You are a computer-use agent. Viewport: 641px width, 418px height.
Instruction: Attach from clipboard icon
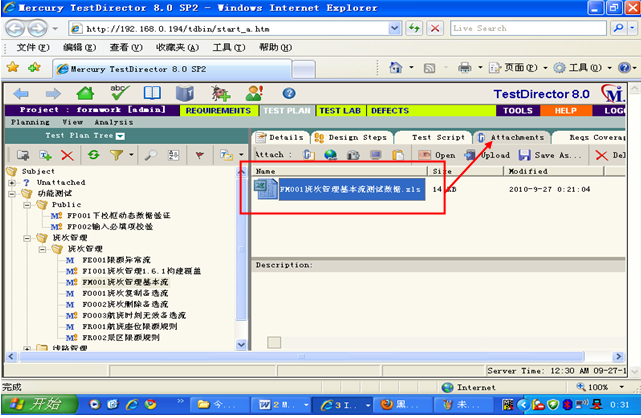[398, 155]
